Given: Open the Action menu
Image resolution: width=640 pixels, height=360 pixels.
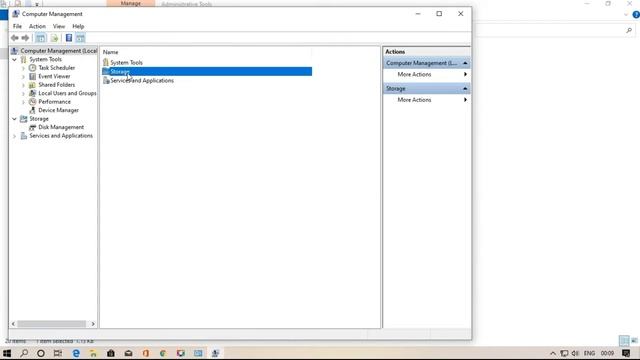Looking at the screenshot, I should click(x=37, y=26).
